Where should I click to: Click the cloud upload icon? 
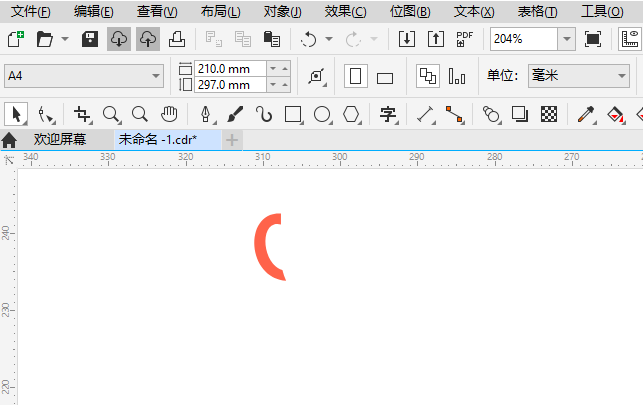[148, 39]
